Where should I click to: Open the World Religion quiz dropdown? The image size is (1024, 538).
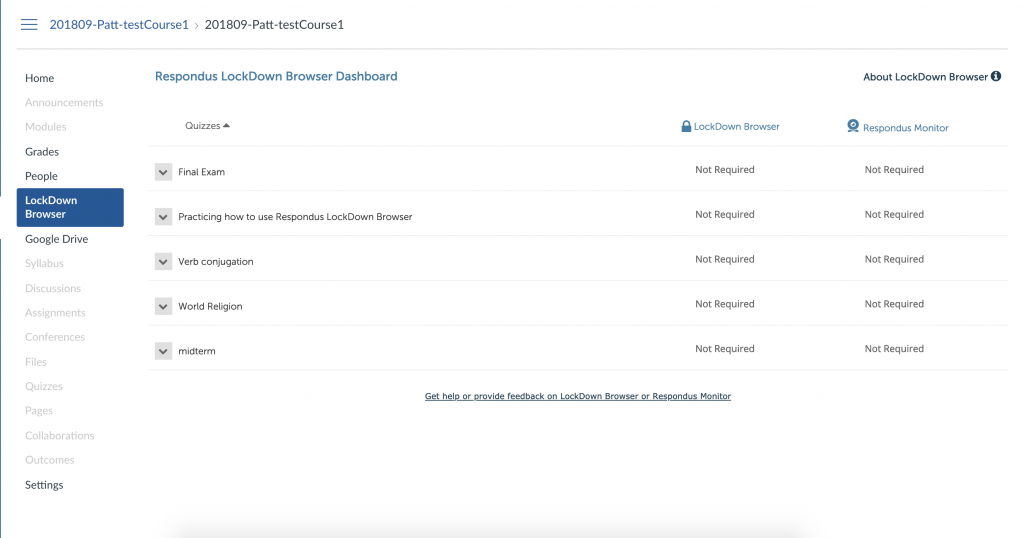pos(164,306)
